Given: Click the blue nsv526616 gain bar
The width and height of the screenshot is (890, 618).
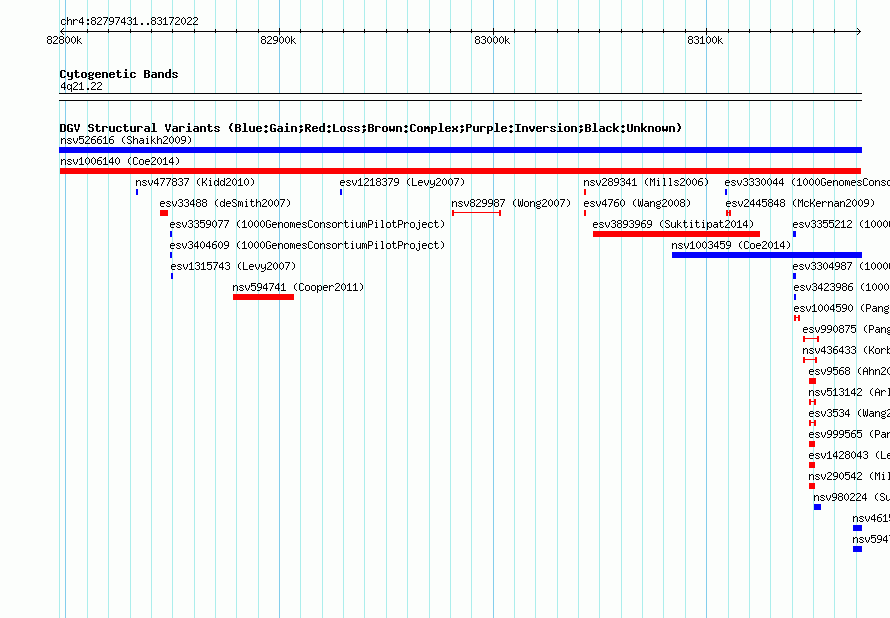Looking at the screenshot, I should (460, 150).
